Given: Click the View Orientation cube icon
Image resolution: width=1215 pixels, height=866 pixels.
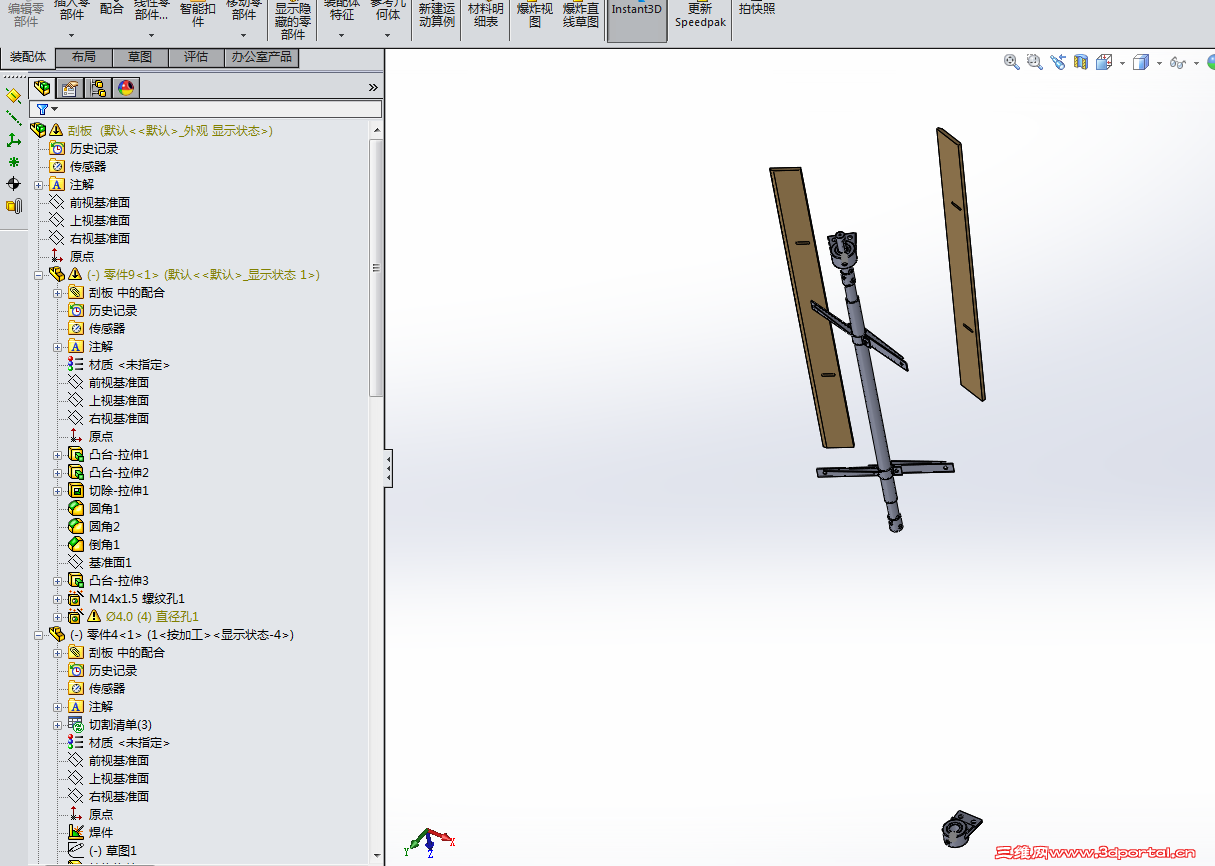Looking at the screenshot, I should (x=1104, y=62).
